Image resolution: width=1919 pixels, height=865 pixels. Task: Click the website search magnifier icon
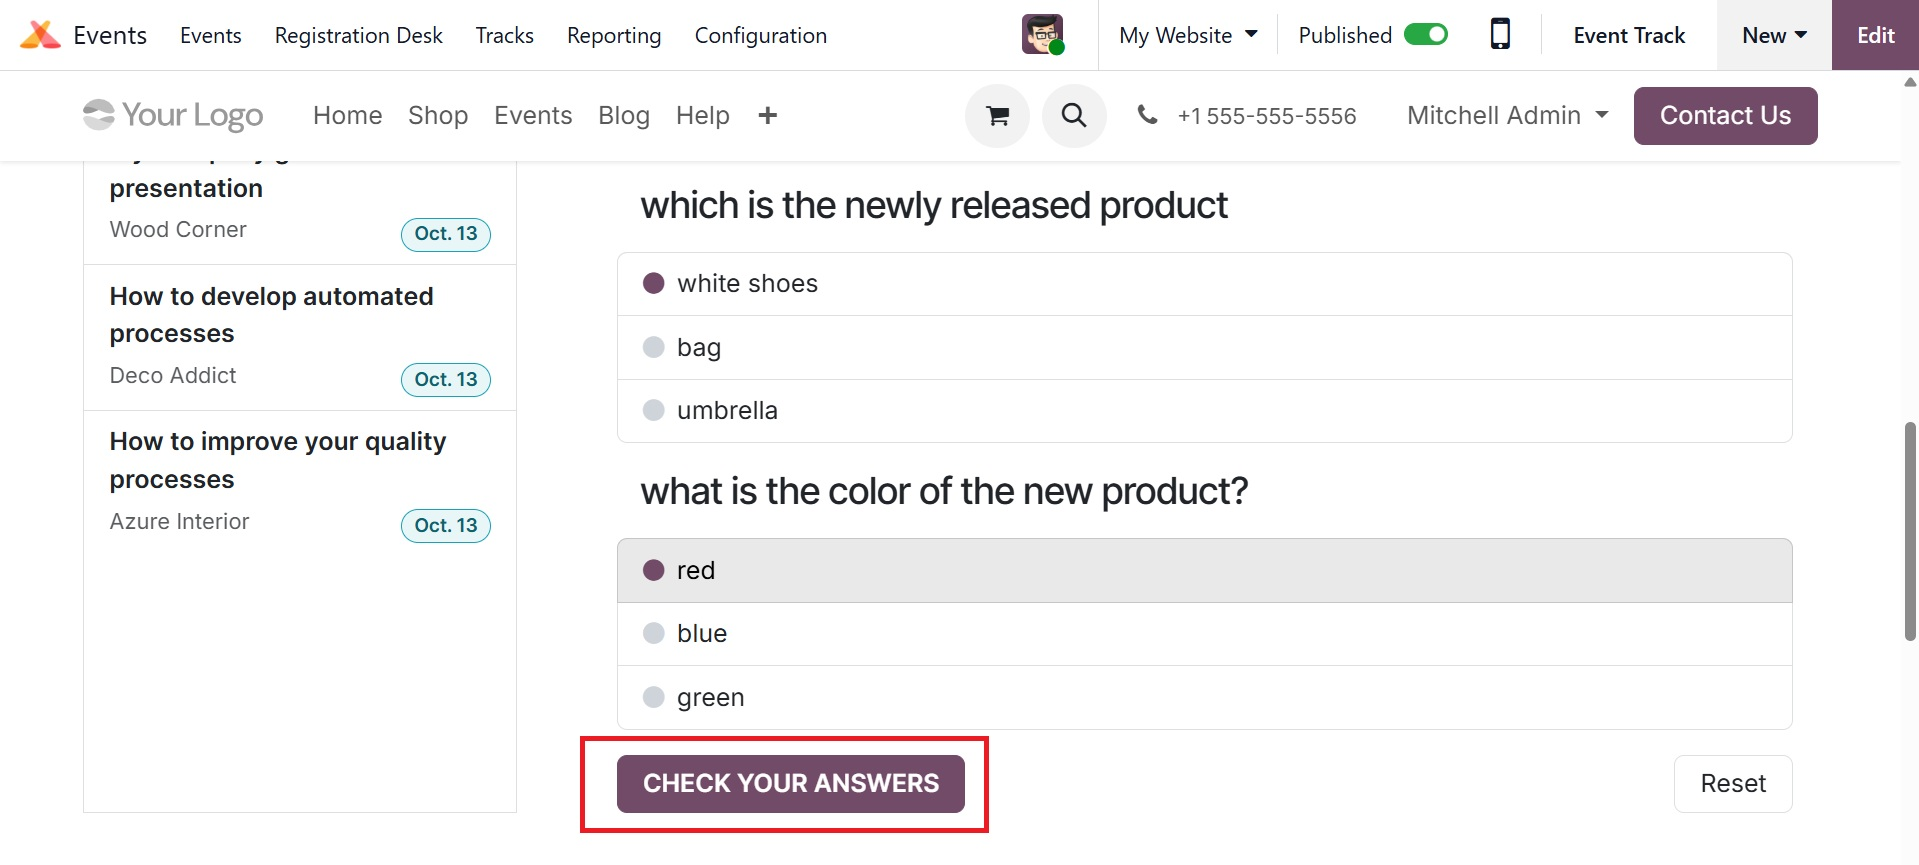pyautogui.click(x=1074, y=116)
